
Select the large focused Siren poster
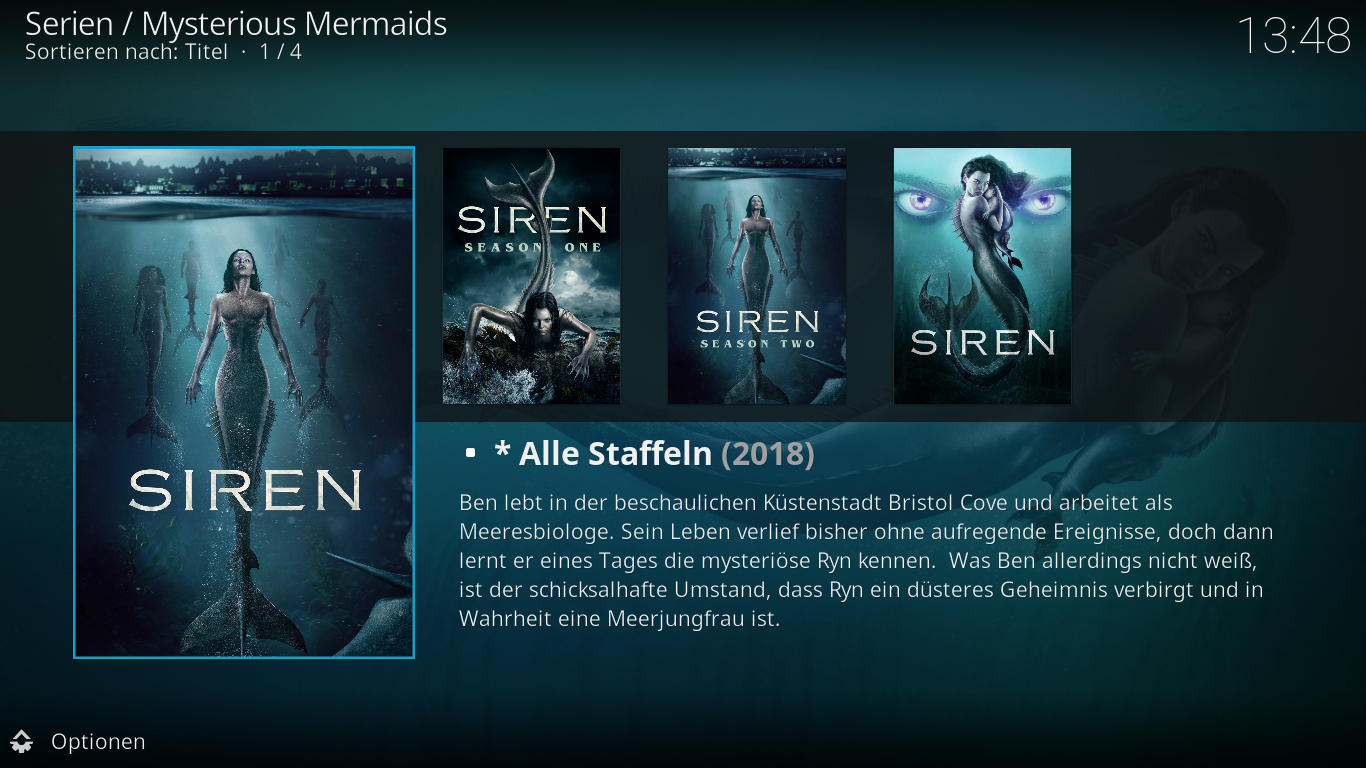(x=244, y=402)
